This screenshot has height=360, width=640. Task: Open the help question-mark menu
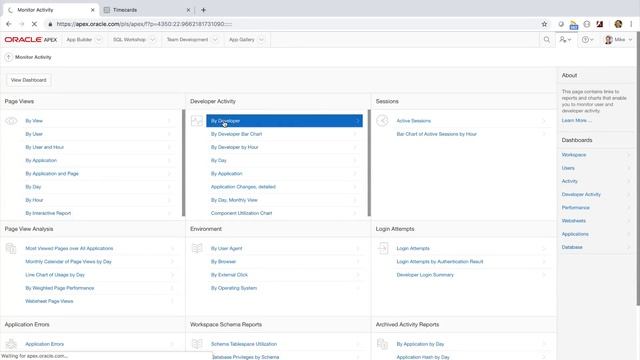(587, 40)
